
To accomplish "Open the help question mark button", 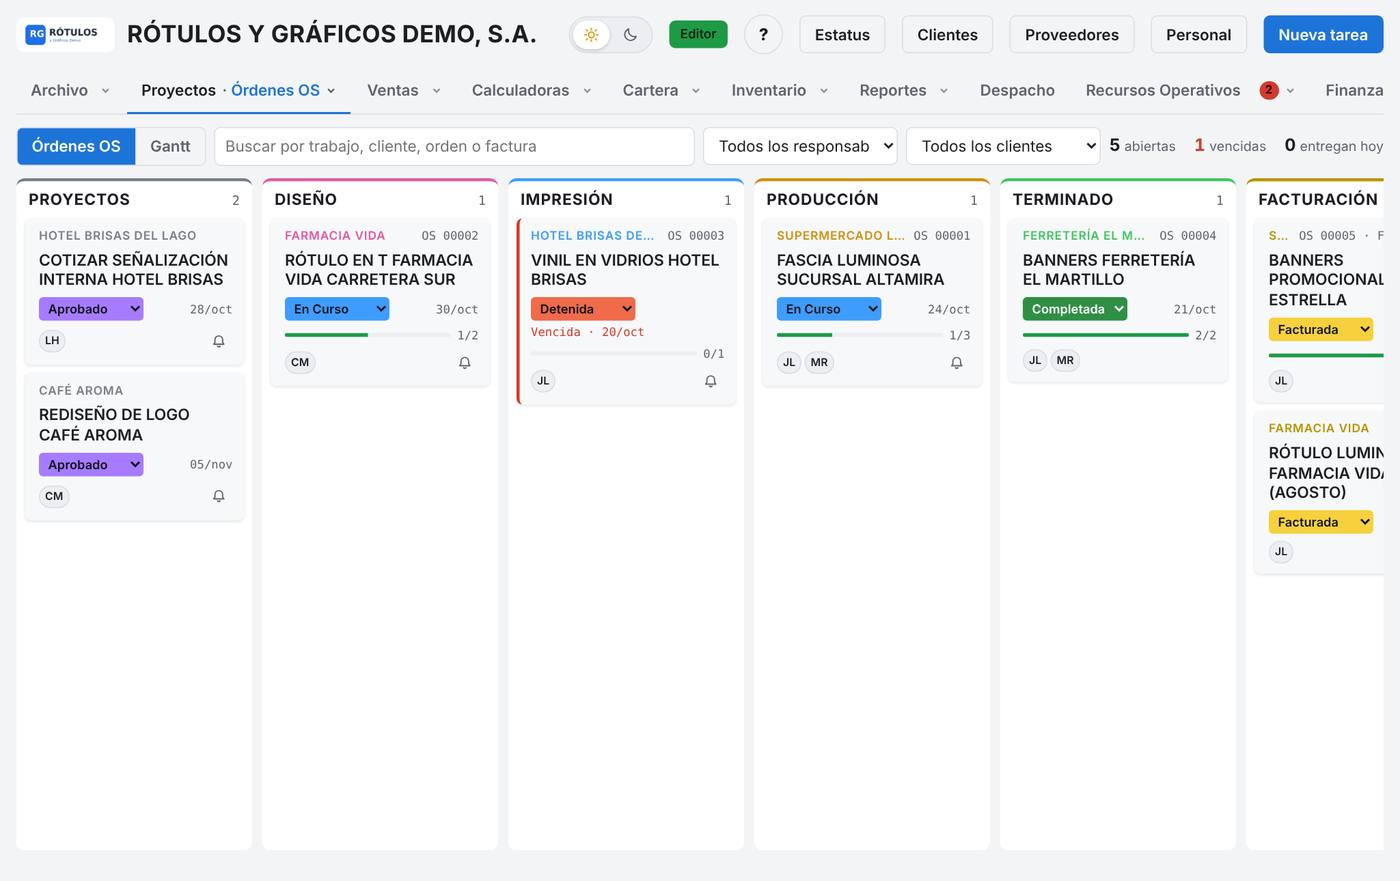I will pyautogui.click(x=764, y=35).
